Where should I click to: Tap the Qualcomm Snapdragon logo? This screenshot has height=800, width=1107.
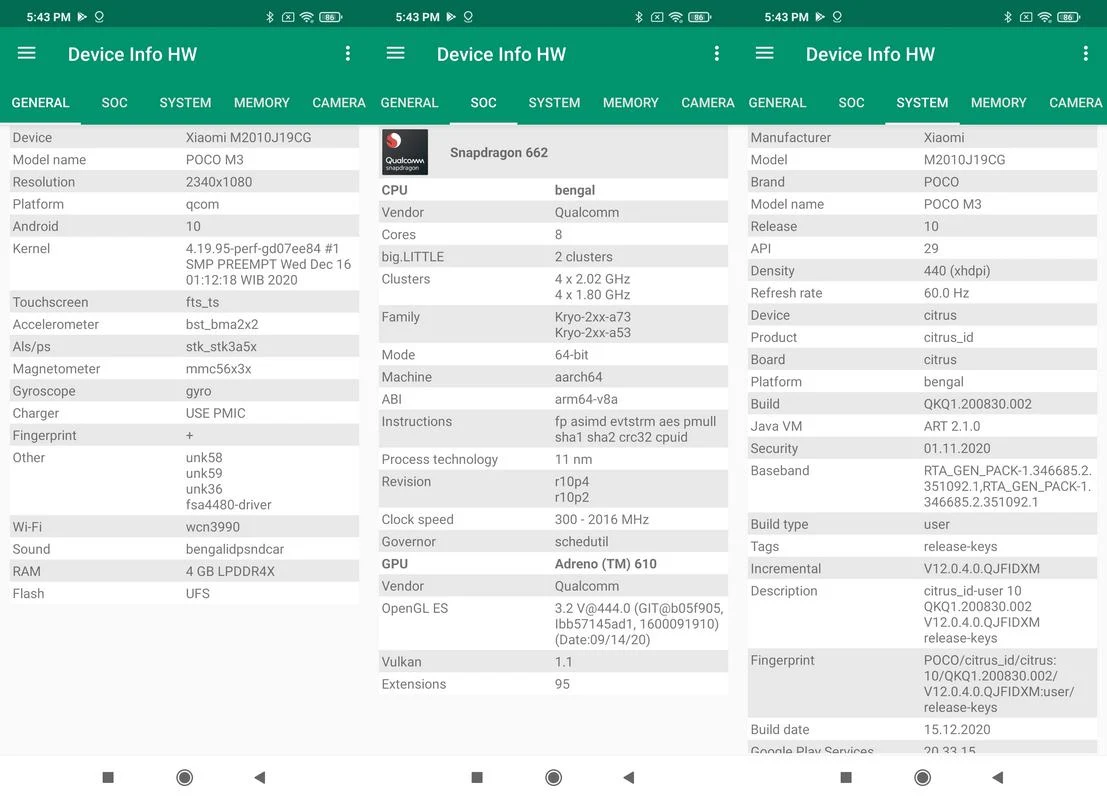point(405,152)
